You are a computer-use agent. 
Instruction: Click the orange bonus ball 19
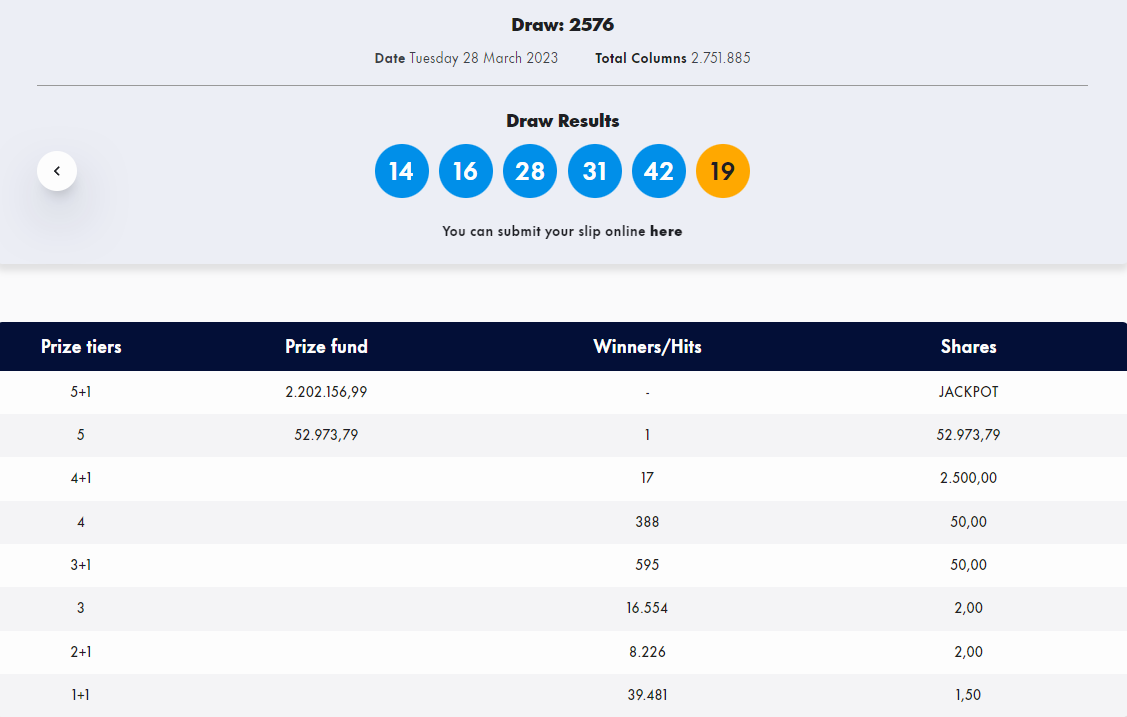click(723, 171)
